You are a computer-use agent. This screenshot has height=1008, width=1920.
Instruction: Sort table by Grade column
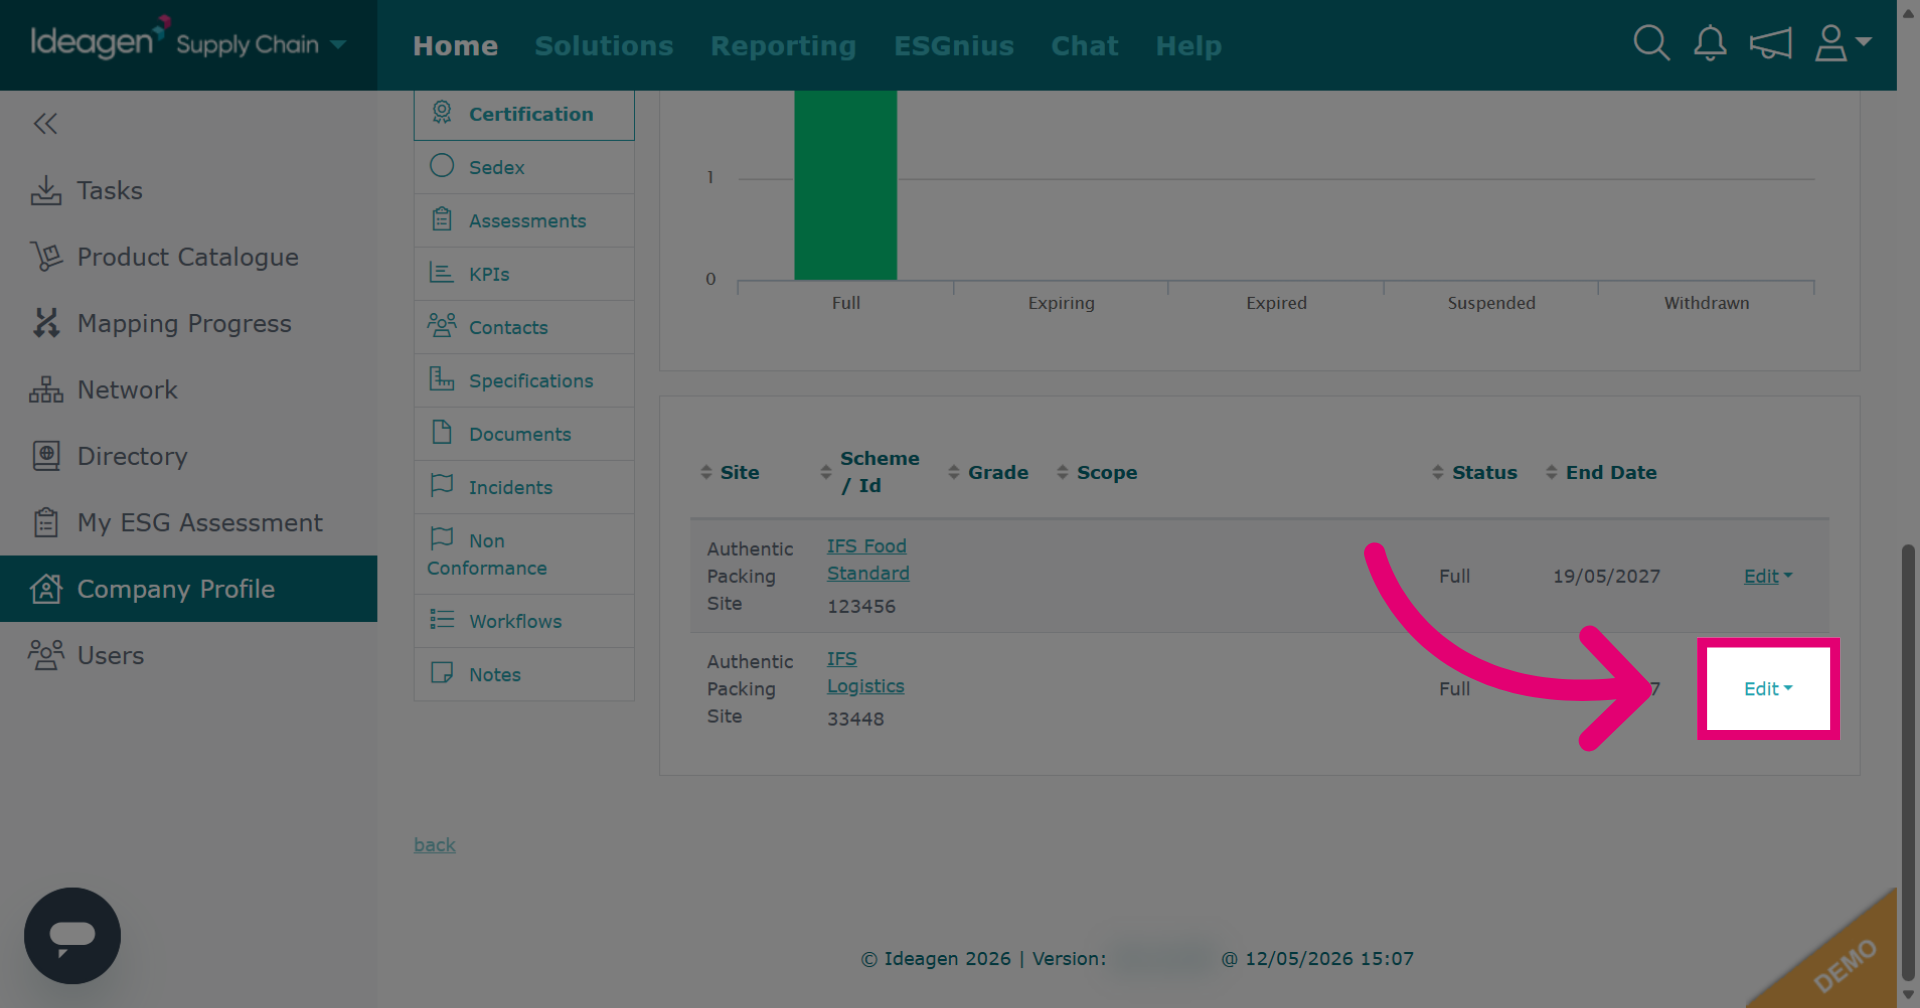[x=988, y=472]
